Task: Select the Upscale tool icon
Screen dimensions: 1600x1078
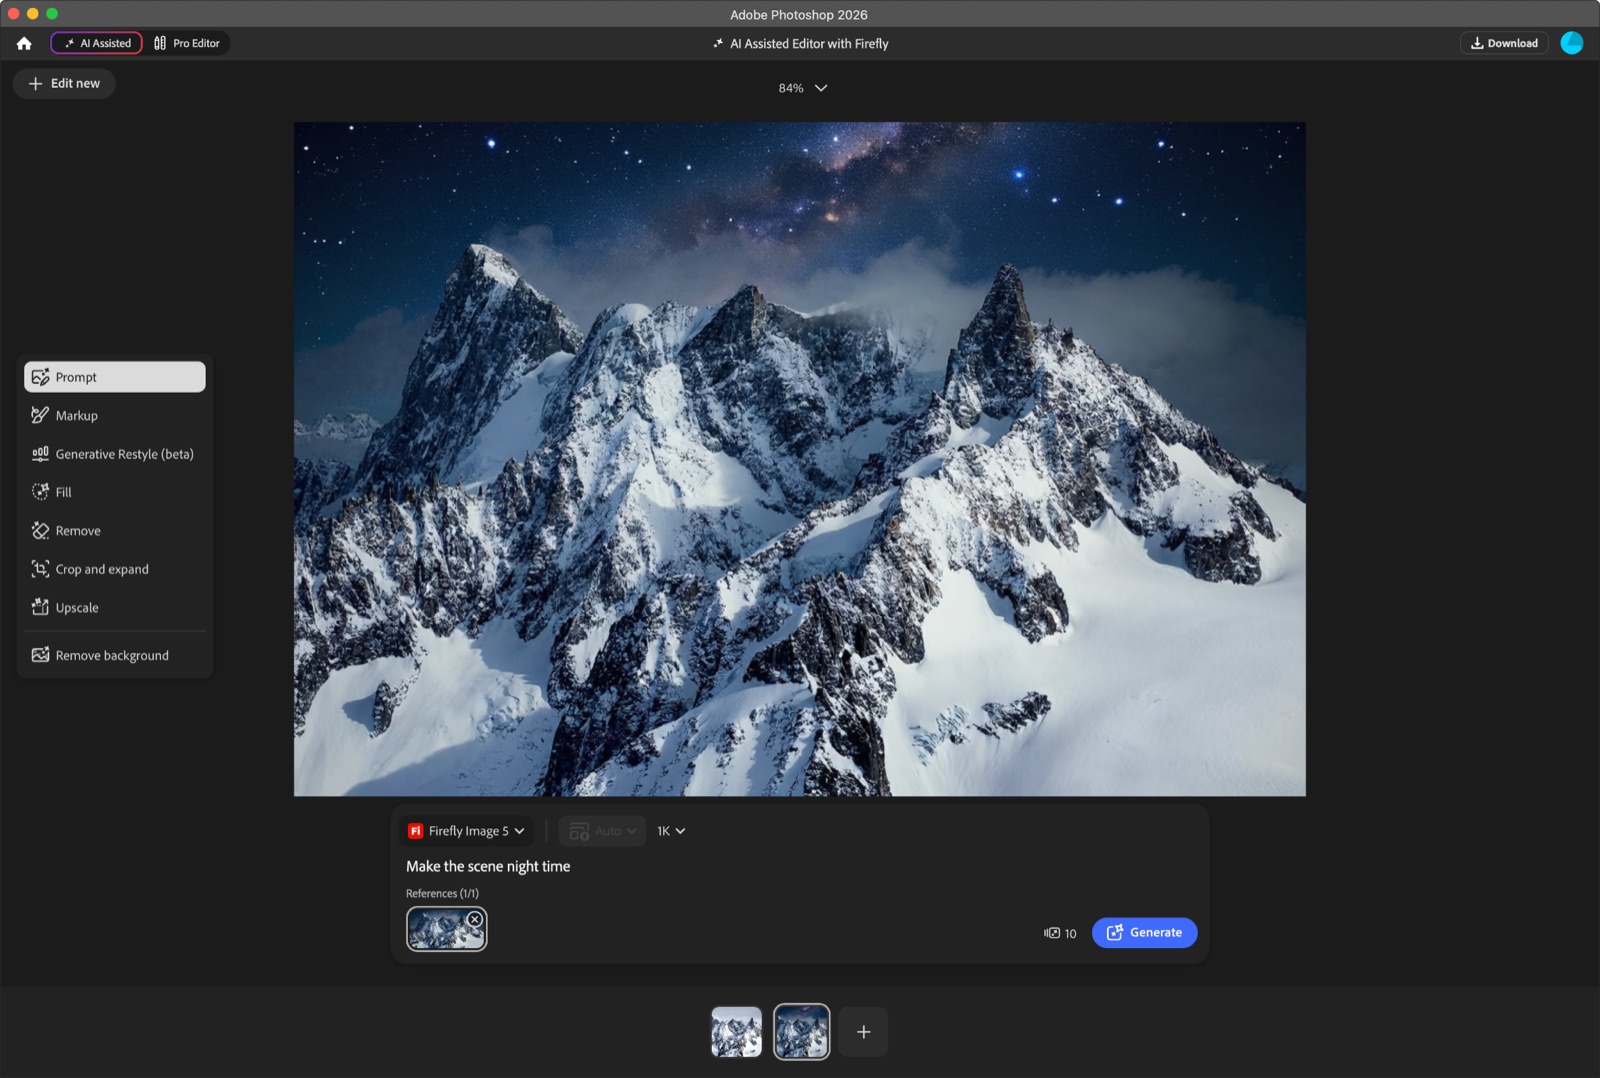Action: point(40,607)
